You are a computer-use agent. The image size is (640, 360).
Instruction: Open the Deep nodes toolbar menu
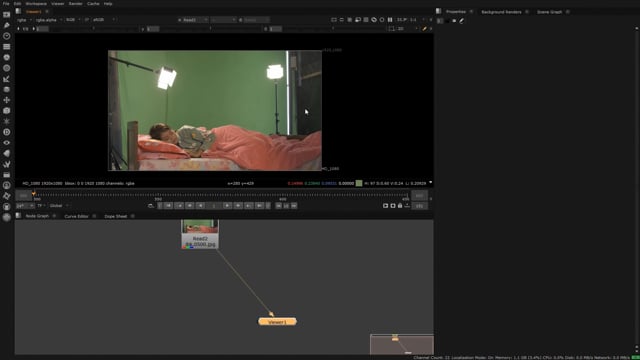click(7, 132)
